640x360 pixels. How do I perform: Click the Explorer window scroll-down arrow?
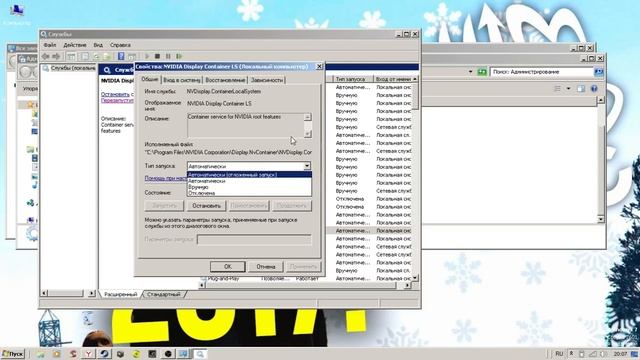point(600,219)
